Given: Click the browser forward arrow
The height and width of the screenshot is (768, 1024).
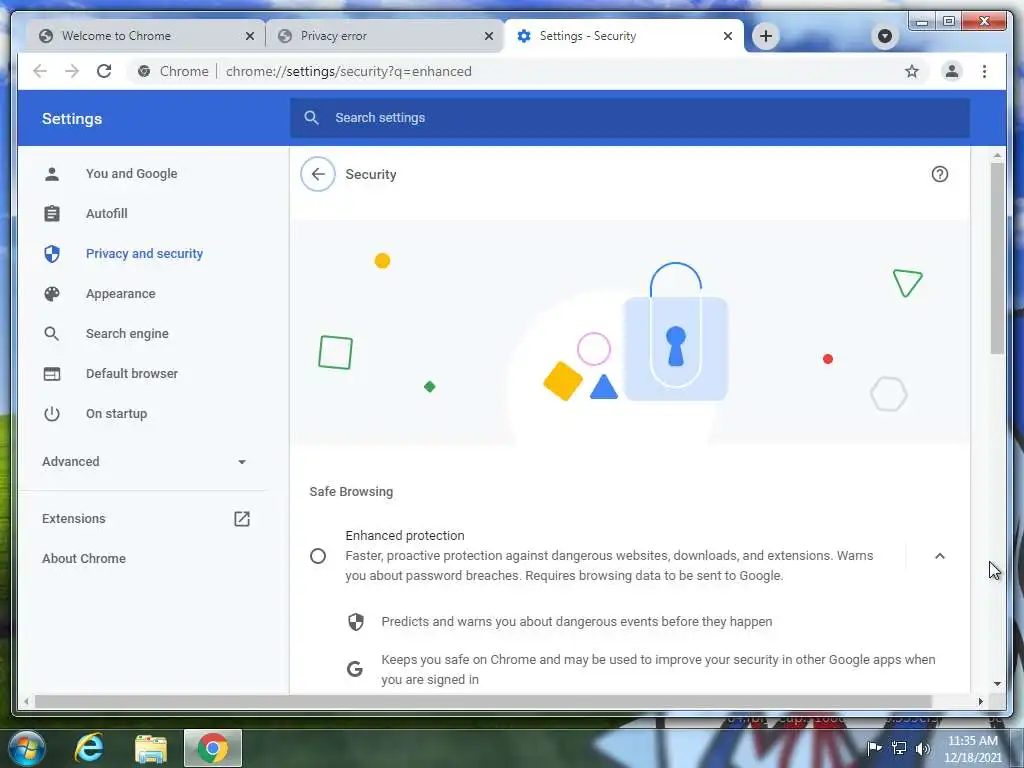Looking at the screenshot, I should tap(72, 71).
